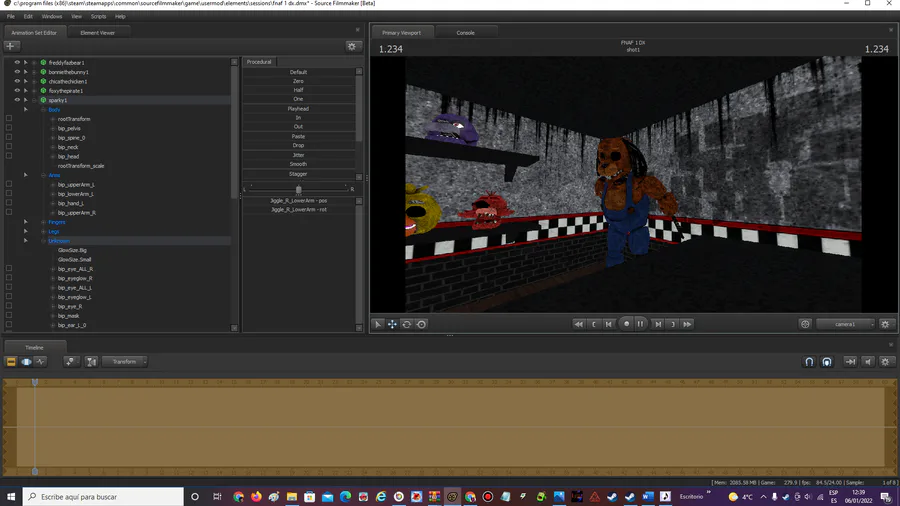
Task: Click the previous-shot bracket button
Action: [593, 324]
